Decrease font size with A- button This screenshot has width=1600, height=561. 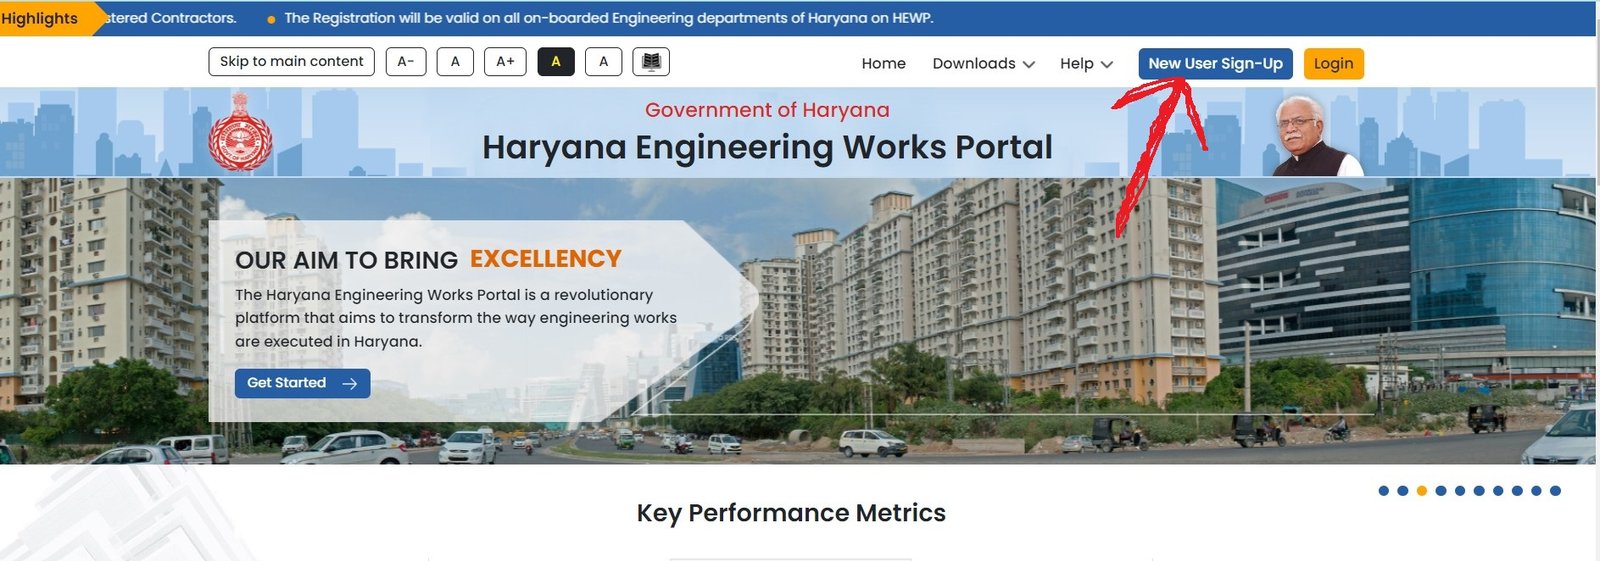pyautogui.click(x=405, y=62)
